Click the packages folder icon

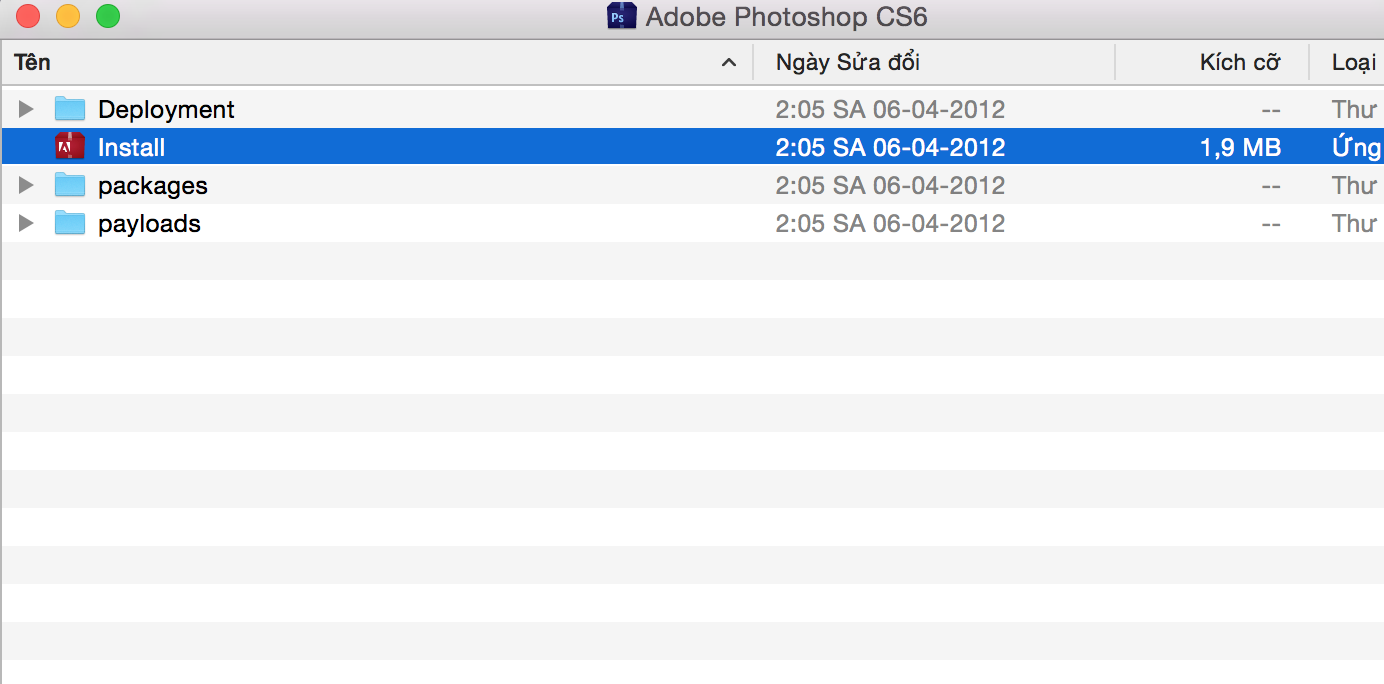point(70,185)
